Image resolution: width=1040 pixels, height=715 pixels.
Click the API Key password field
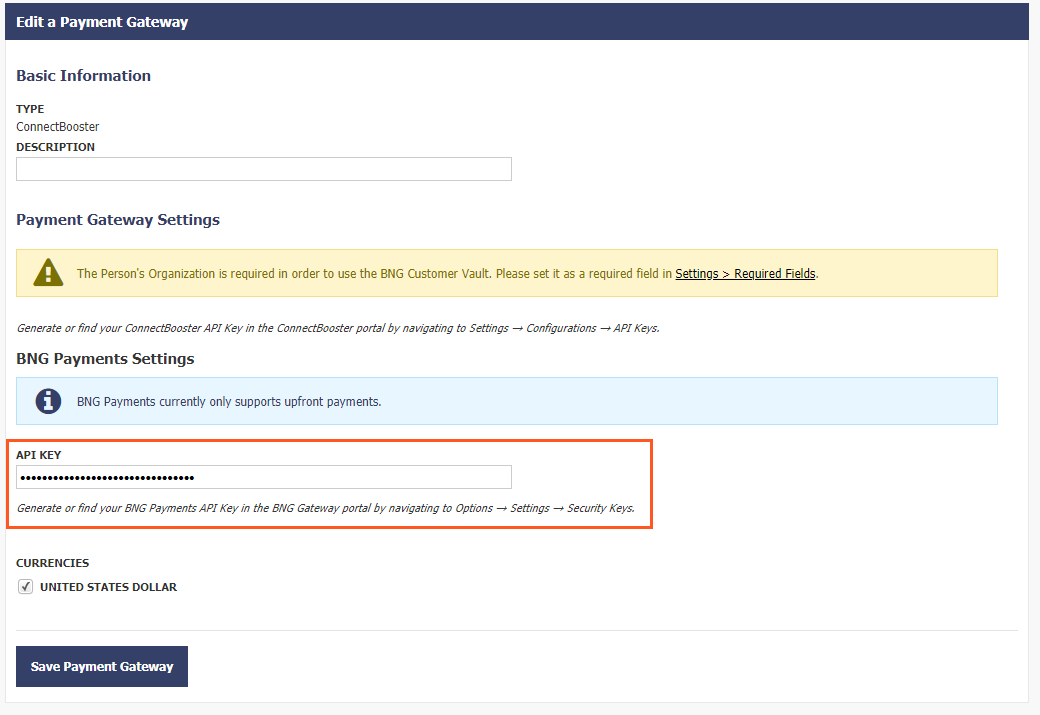click(263, 478)
